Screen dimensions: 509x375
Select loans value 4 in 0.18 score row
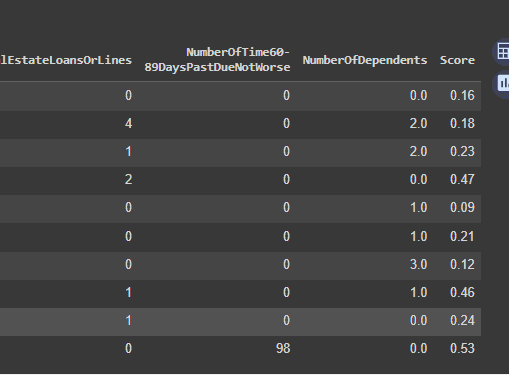[128, 124]
